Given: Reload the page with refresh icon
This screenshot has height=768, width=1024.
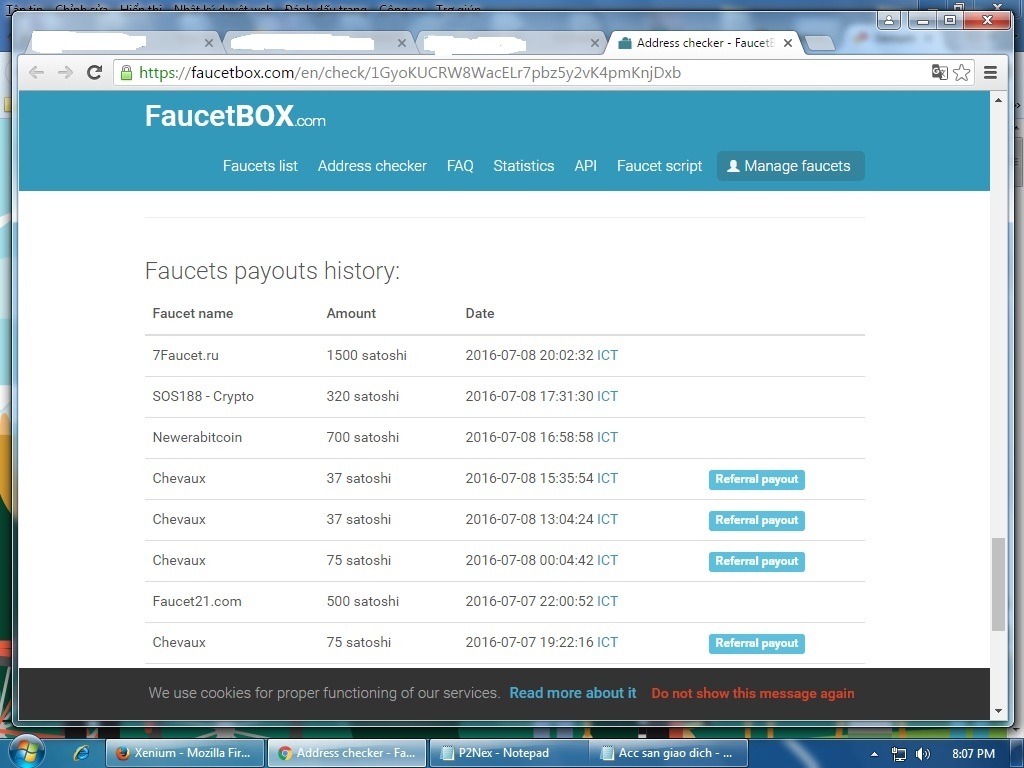Looking at the screenshot, I should click(95, 72).
